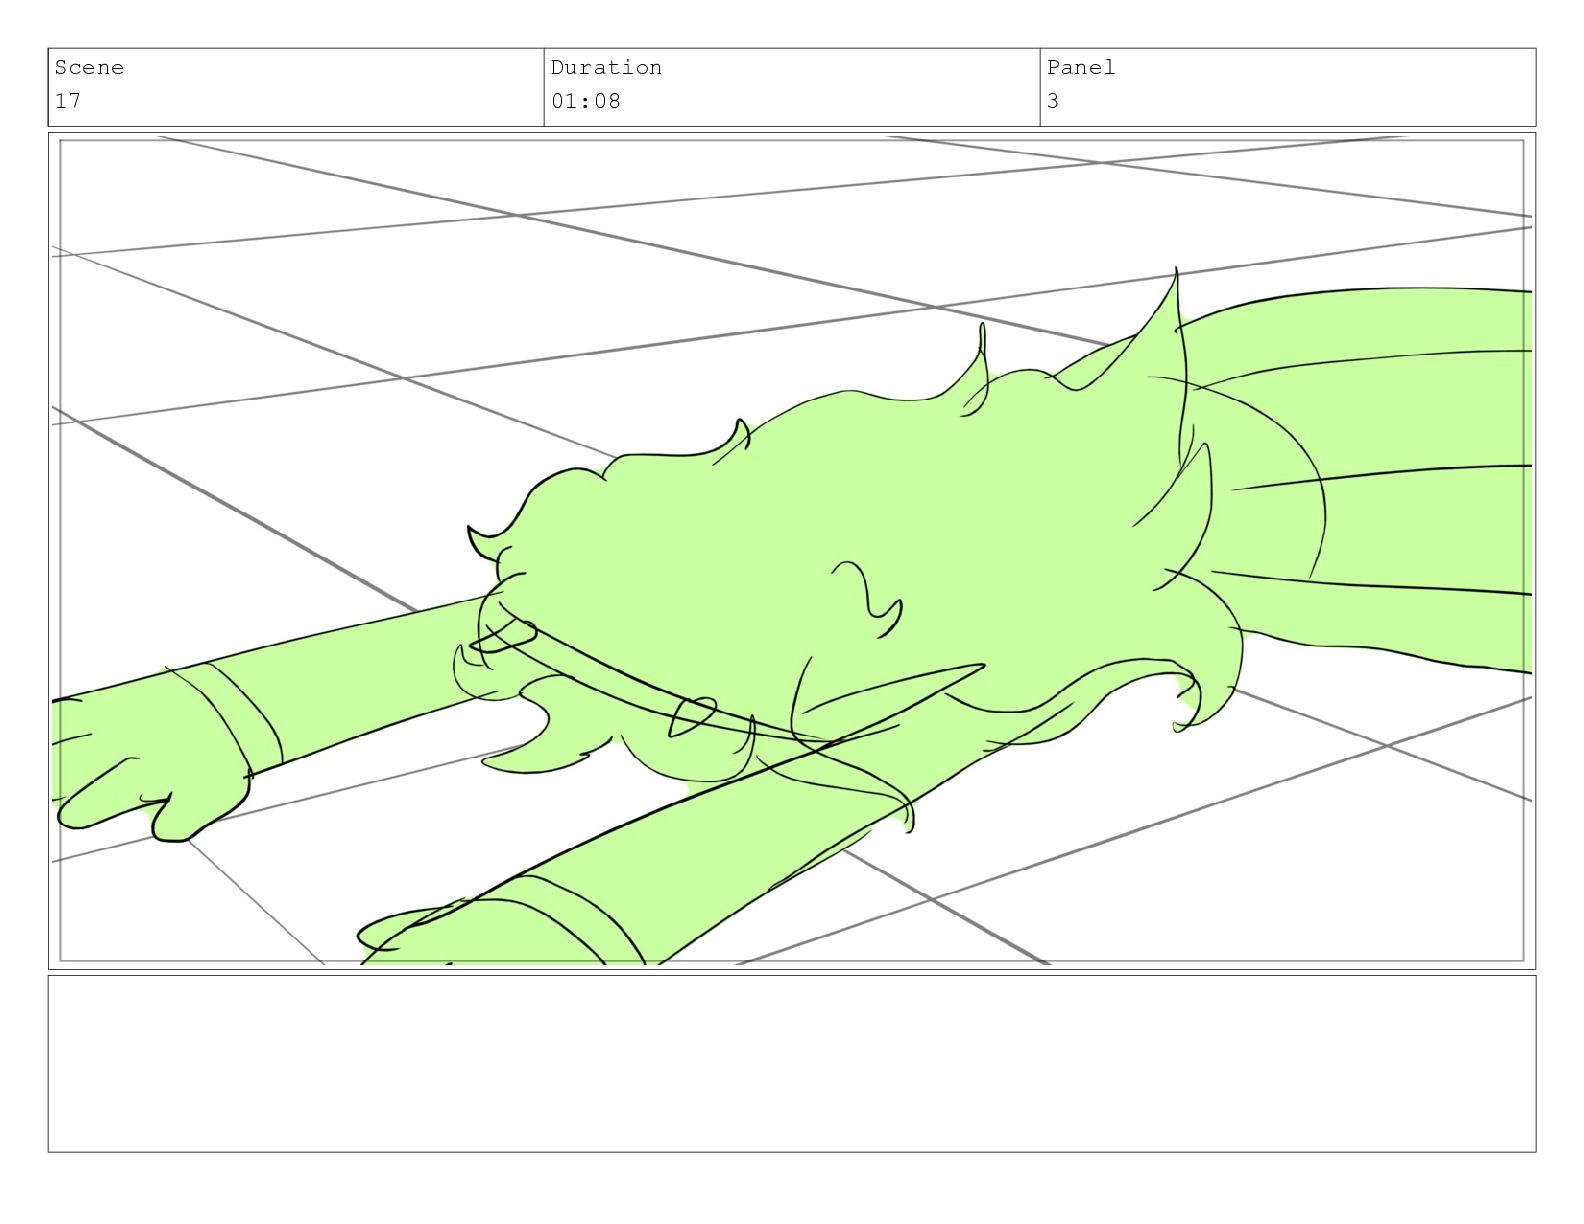
Task: Select the panel number '3'
Action: tap(1053, 101)
